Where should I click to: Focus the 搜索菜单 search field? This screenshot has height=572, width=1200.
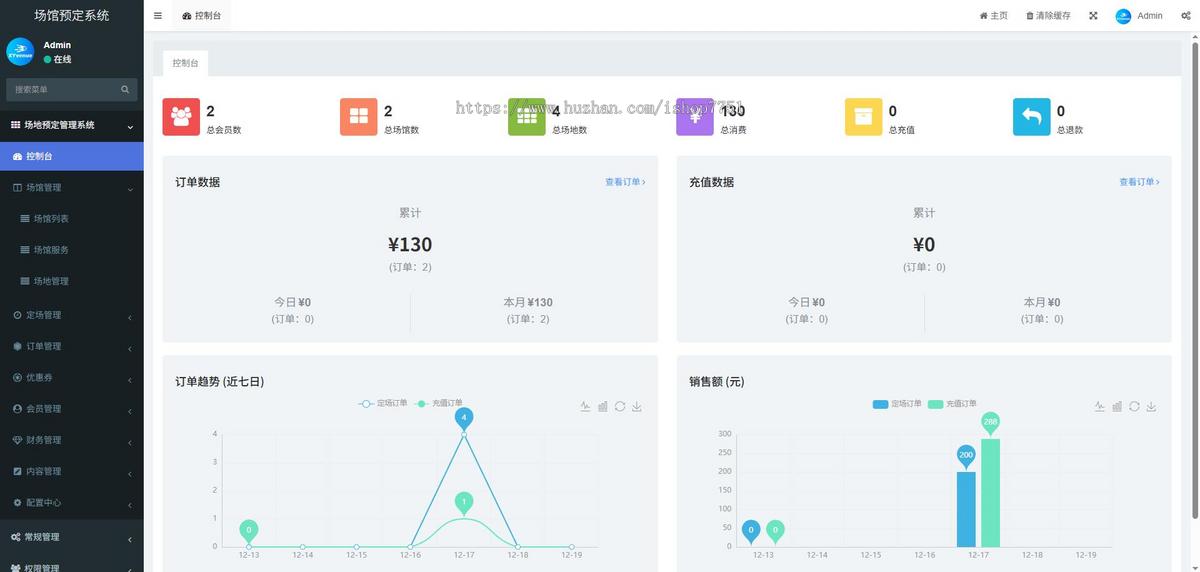(x=64, y=89)
